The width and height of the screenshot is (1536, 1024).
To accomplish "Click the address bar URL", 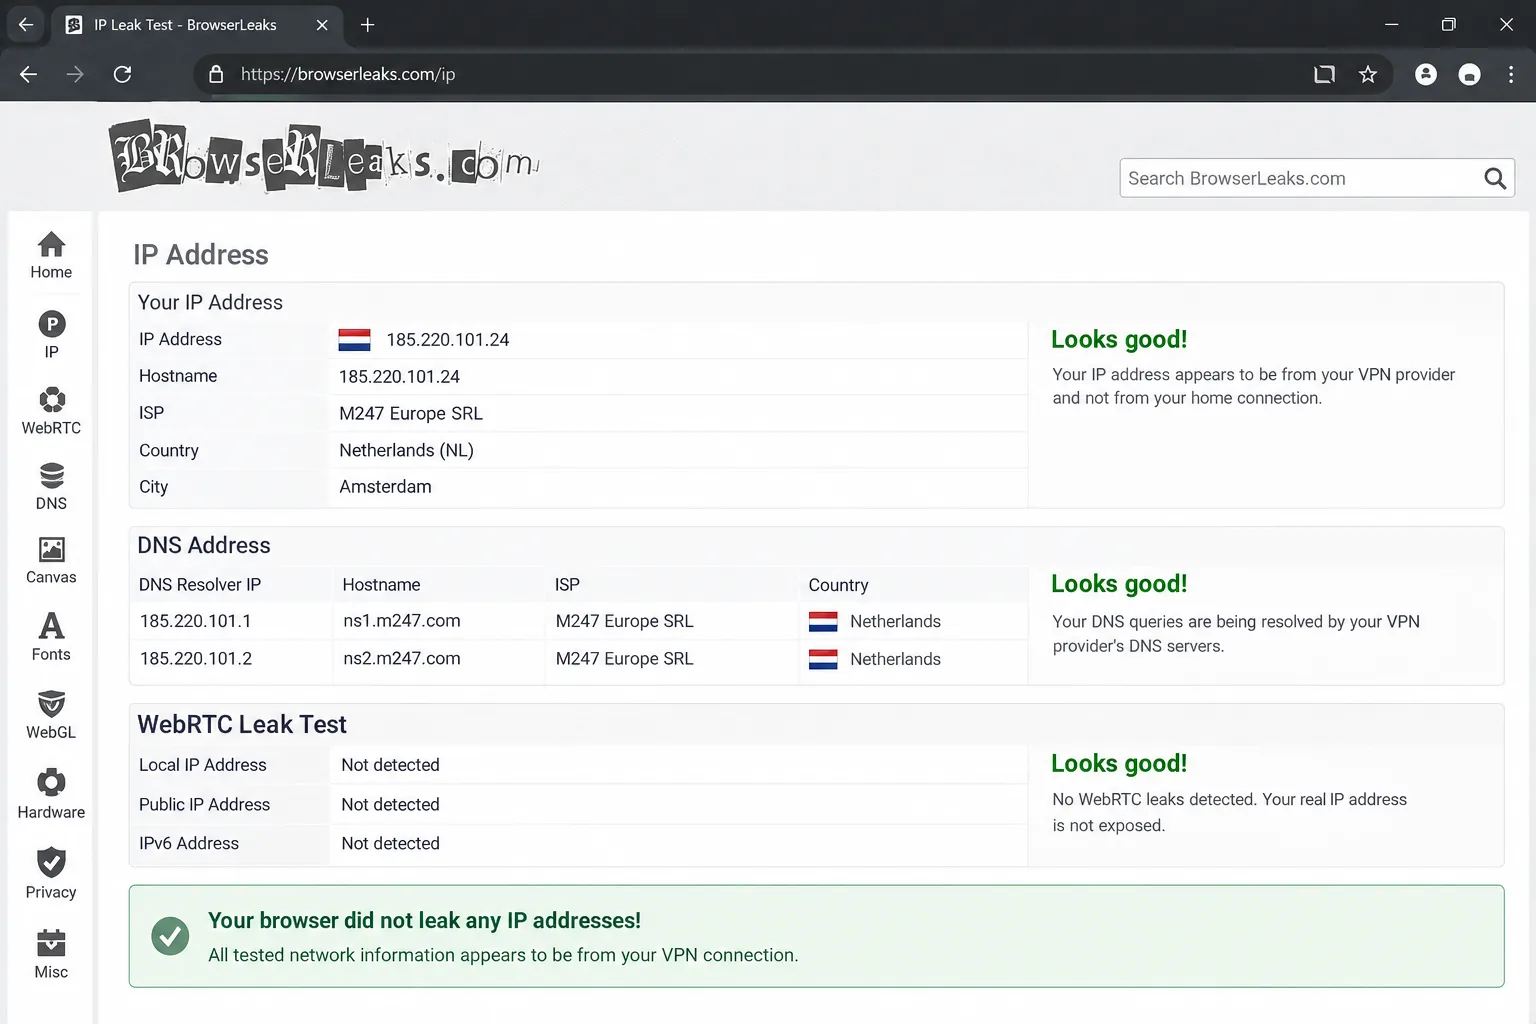I will click(348, 74).
